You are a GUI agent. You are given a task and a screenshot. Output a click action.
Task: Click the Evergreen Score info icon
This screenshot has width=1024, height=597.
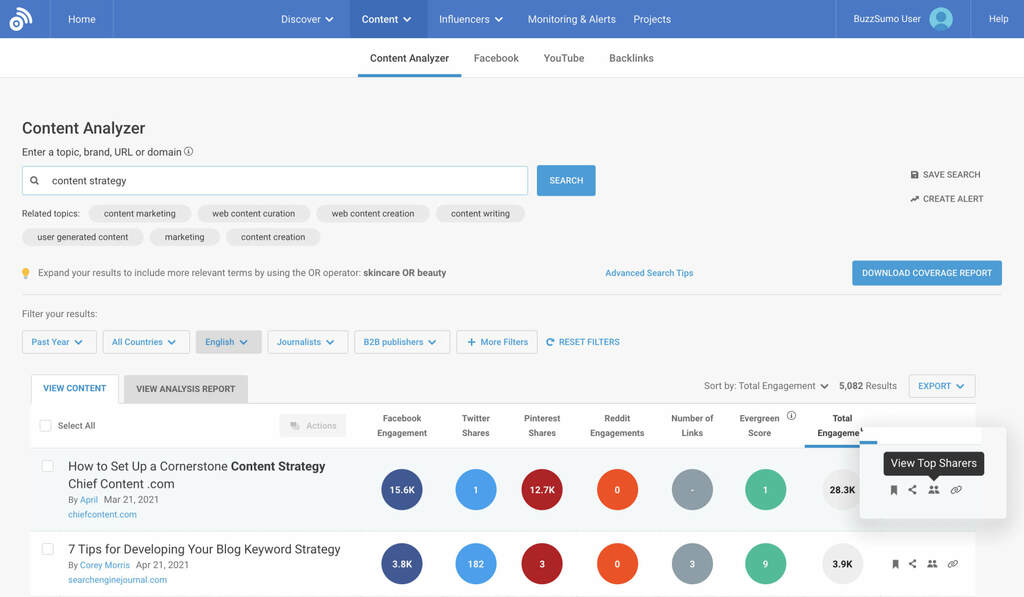point(791,415)
